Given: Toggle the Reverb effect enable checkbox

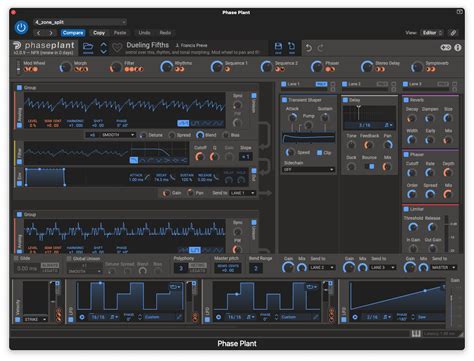Looking at the screenshot, I should click(406, 100).
